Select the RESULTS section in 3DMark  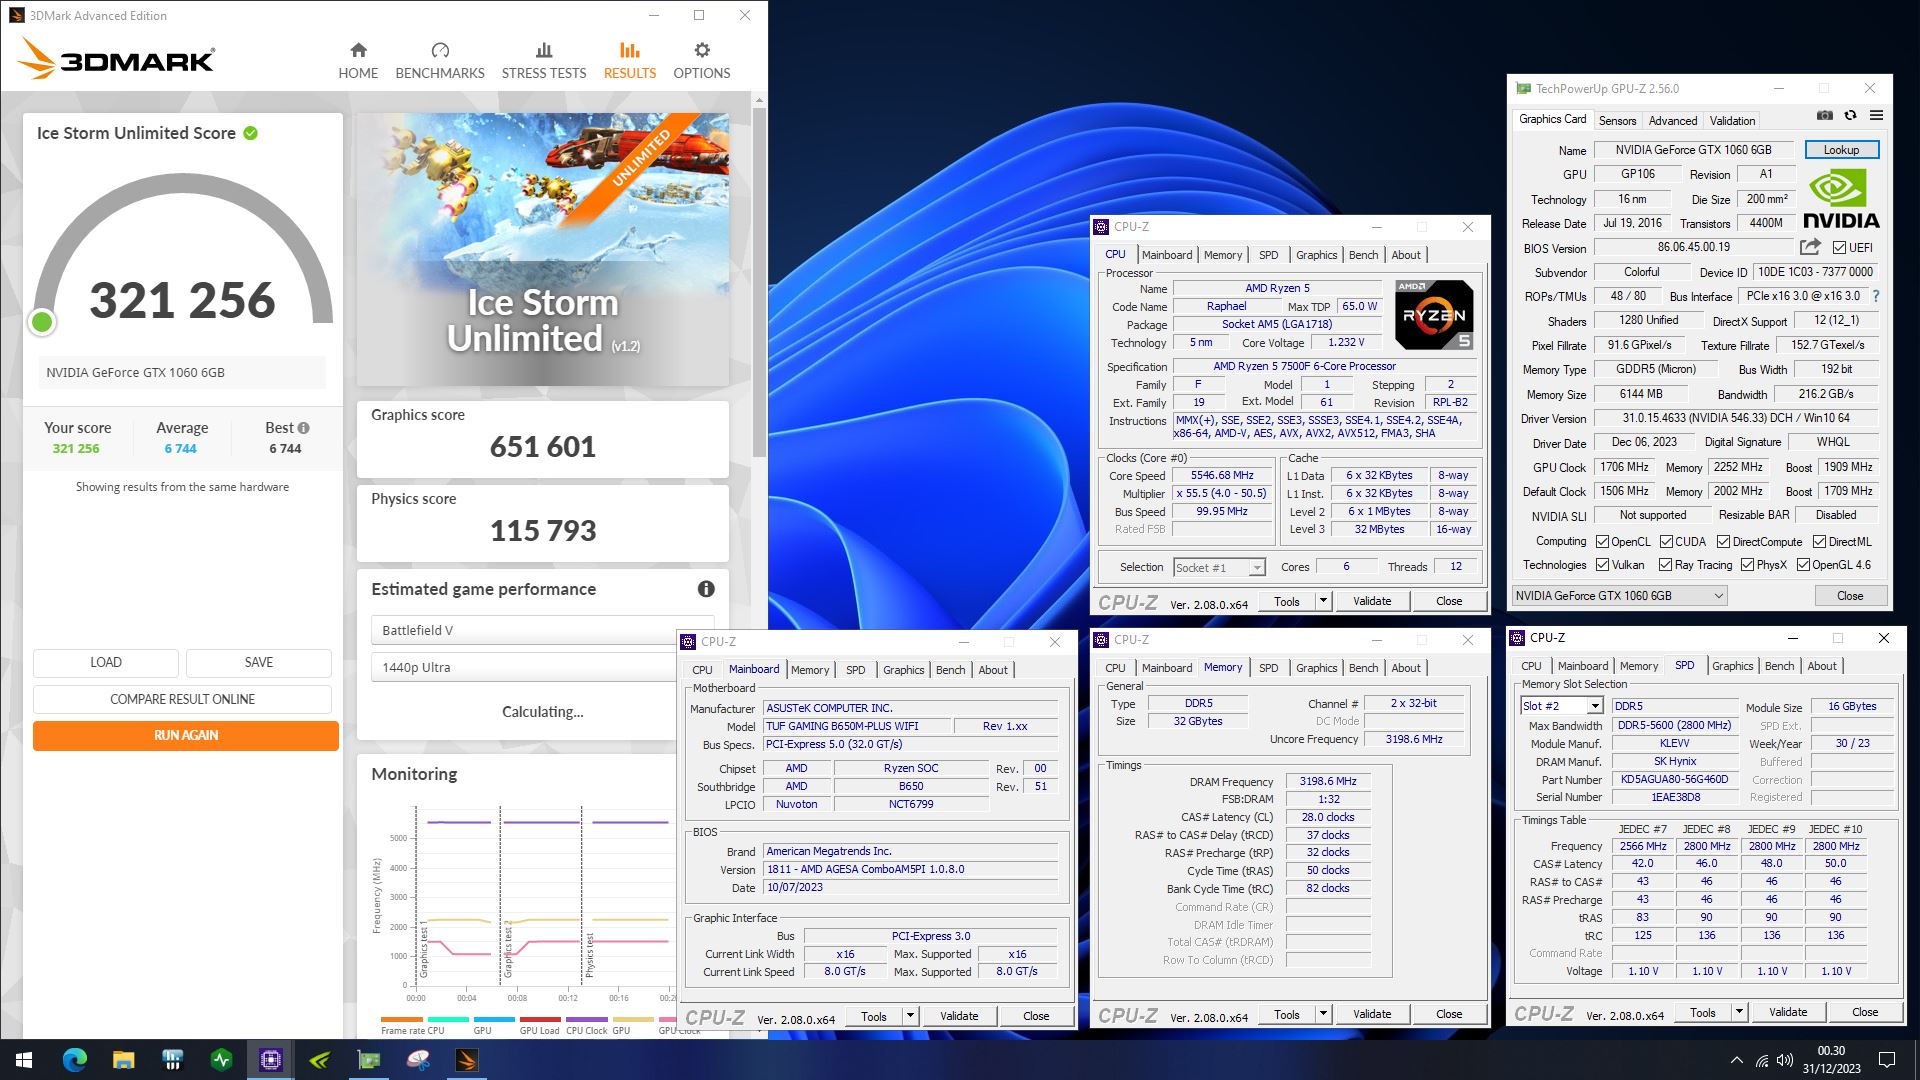pyautogui.click(x=630, y=61)
